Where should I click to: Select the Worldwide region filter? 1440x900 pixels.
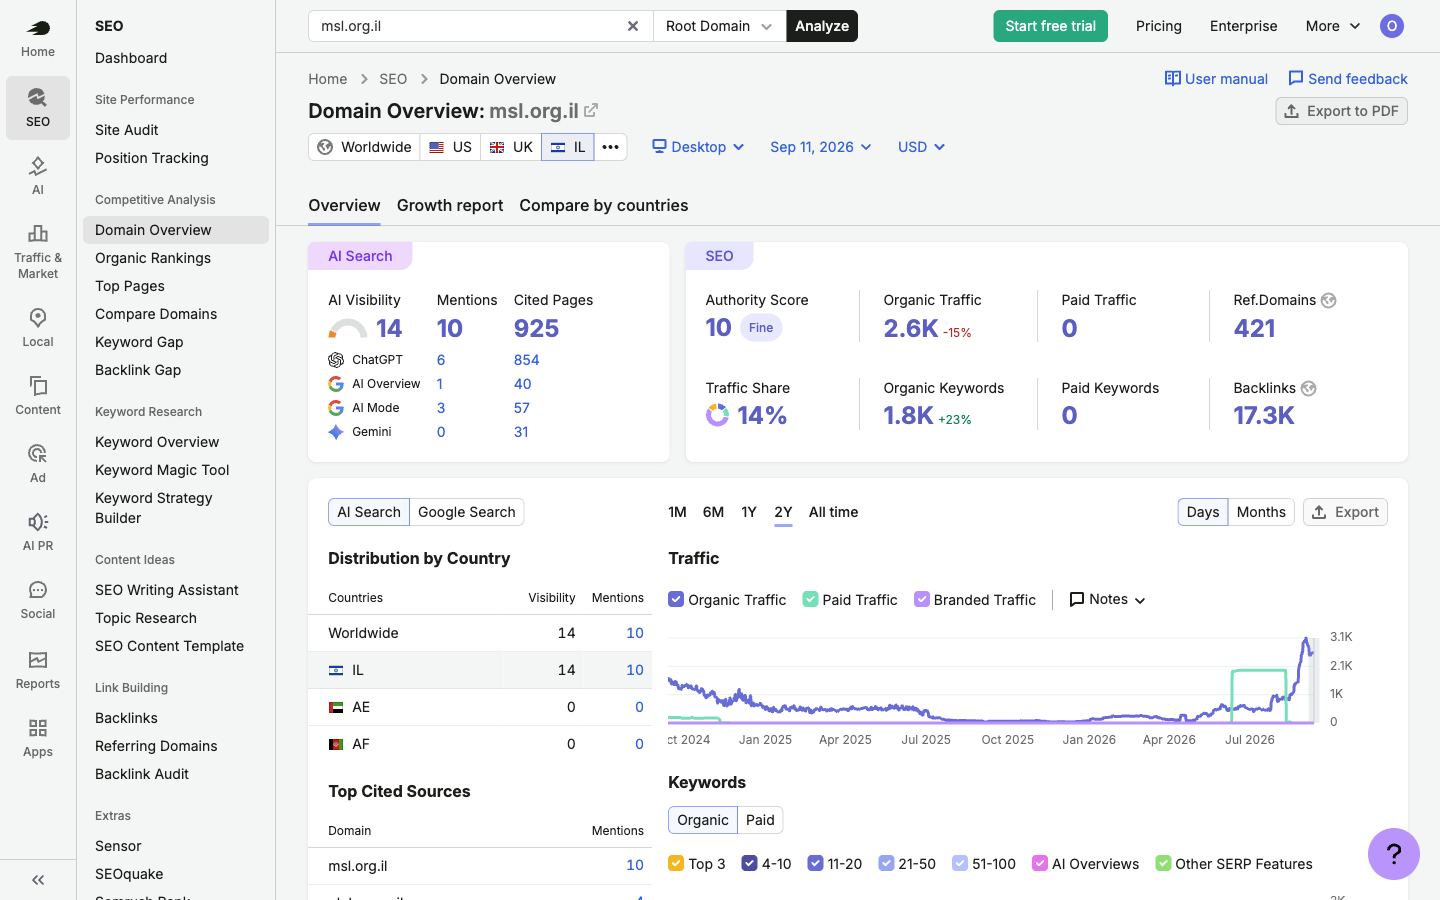(x=364, y=147)
